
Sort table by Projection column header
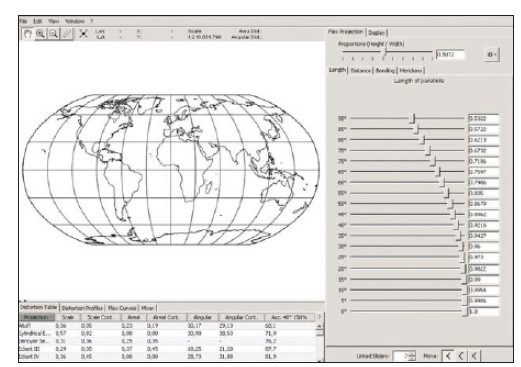(x=37, y=317)
